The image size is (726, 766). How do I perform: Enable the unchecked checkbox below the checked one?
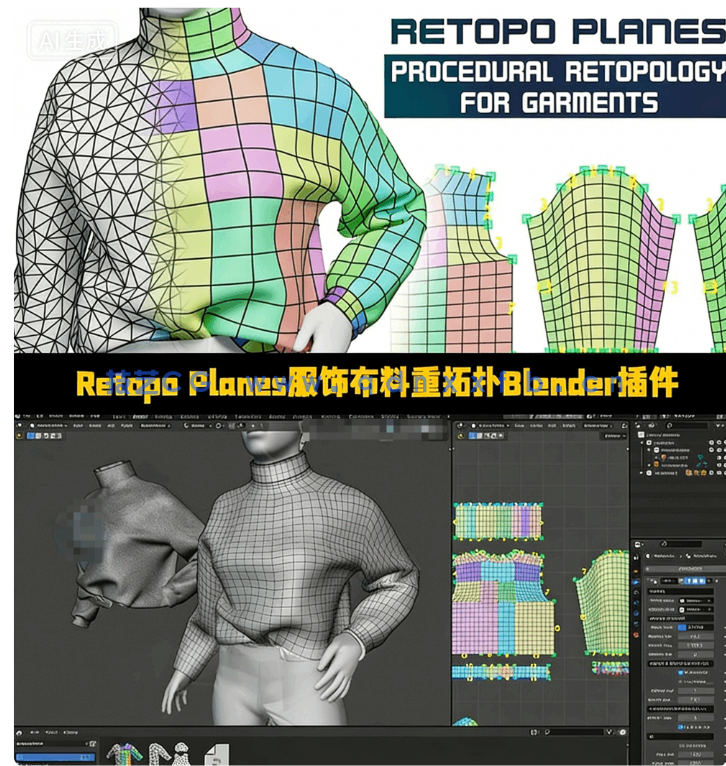tap(680, 681)
